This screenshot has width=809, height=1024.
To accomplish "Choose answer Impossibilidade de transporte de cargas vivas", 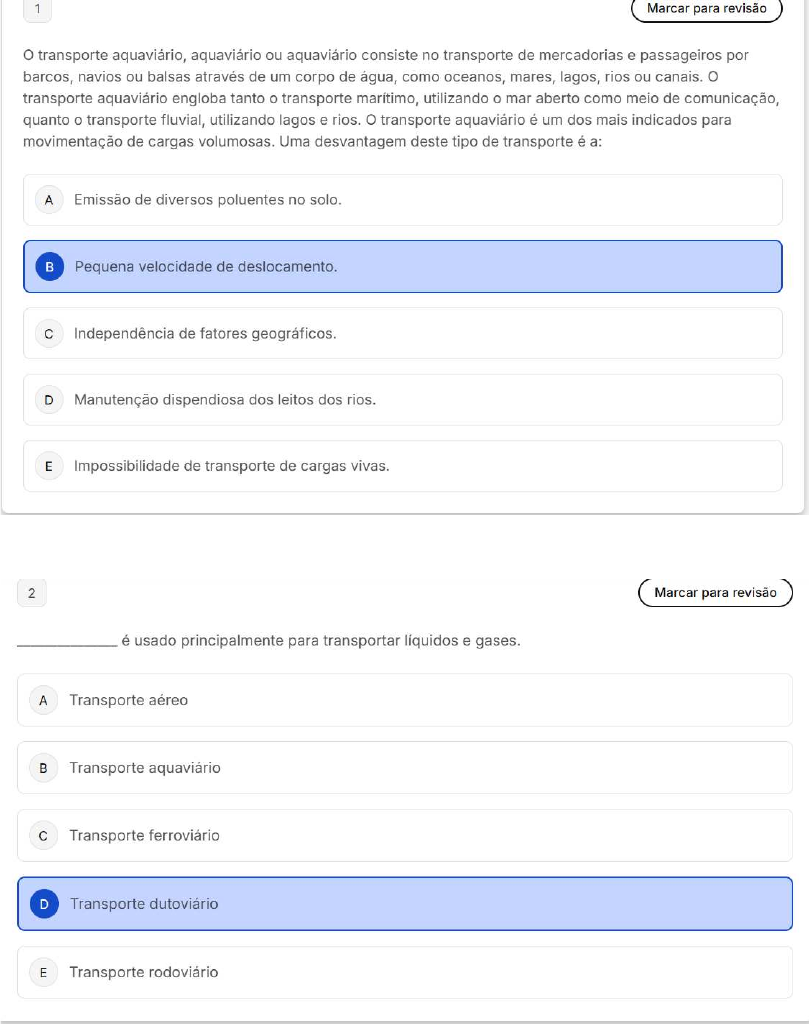I will coord(403,466).
